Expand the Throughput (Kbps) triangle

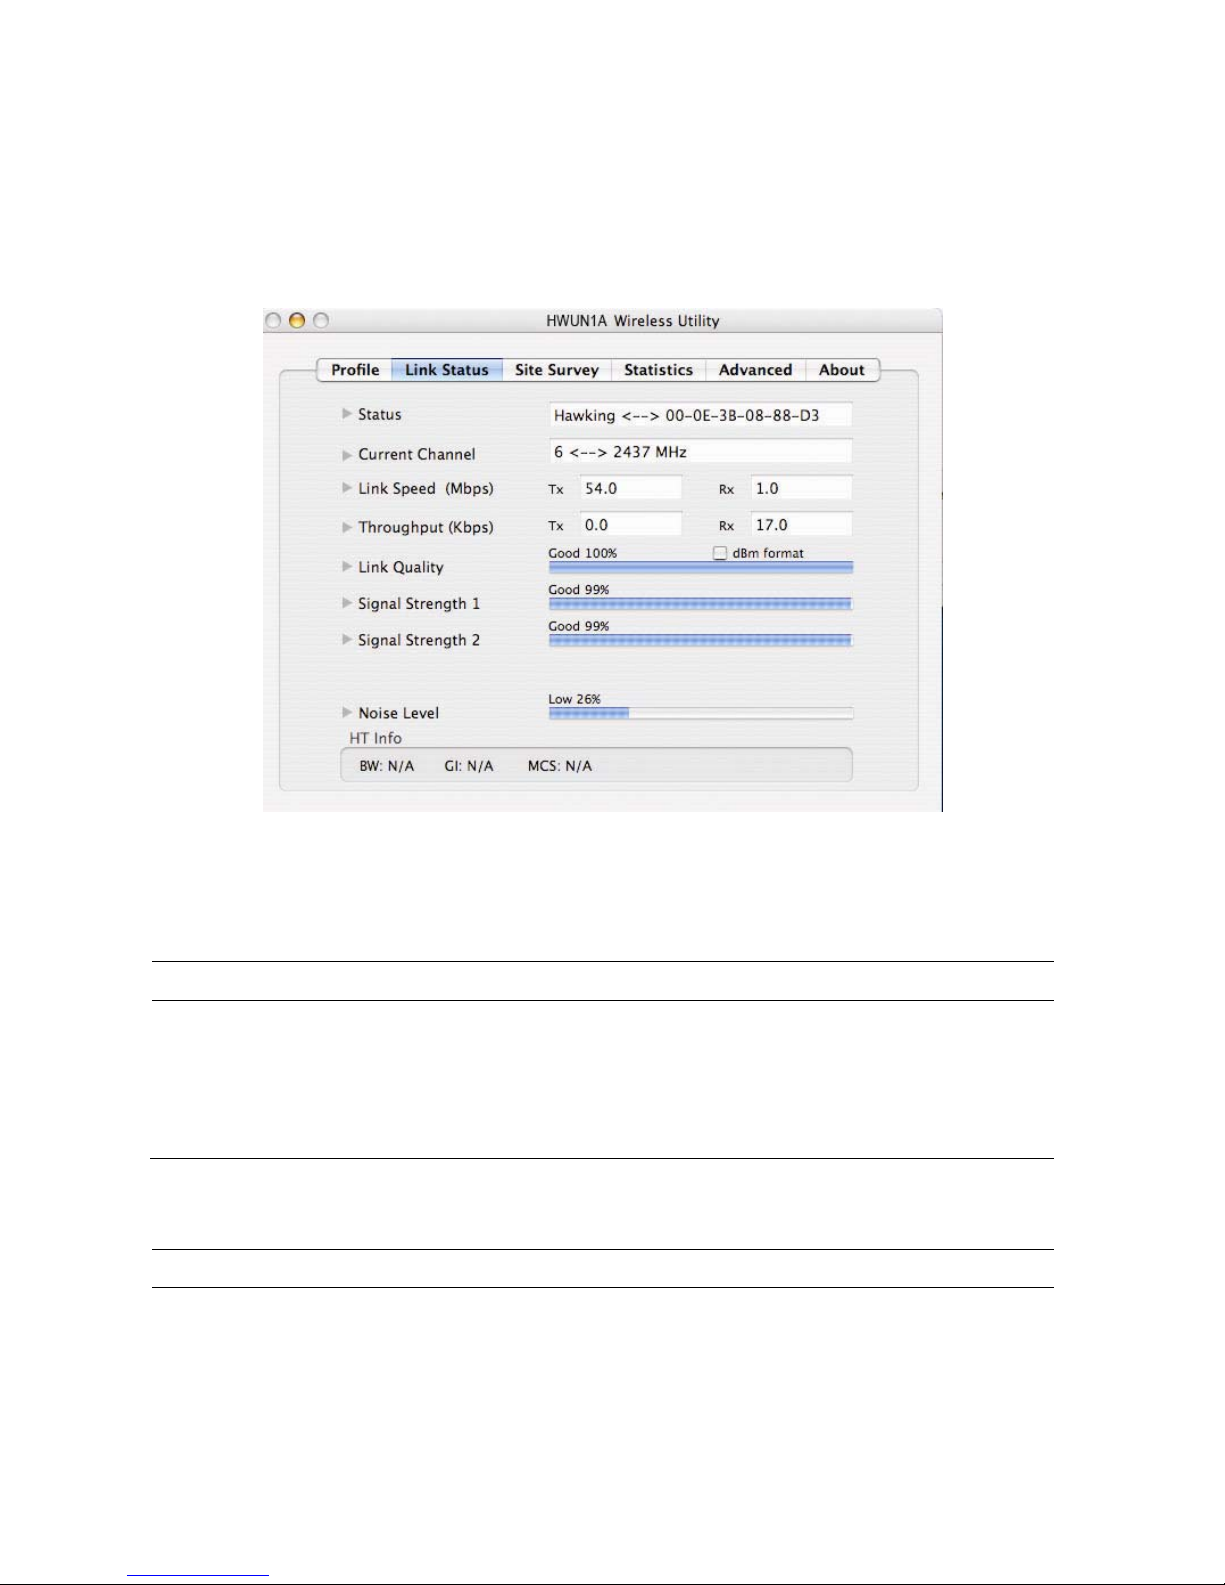click(347, 527)
